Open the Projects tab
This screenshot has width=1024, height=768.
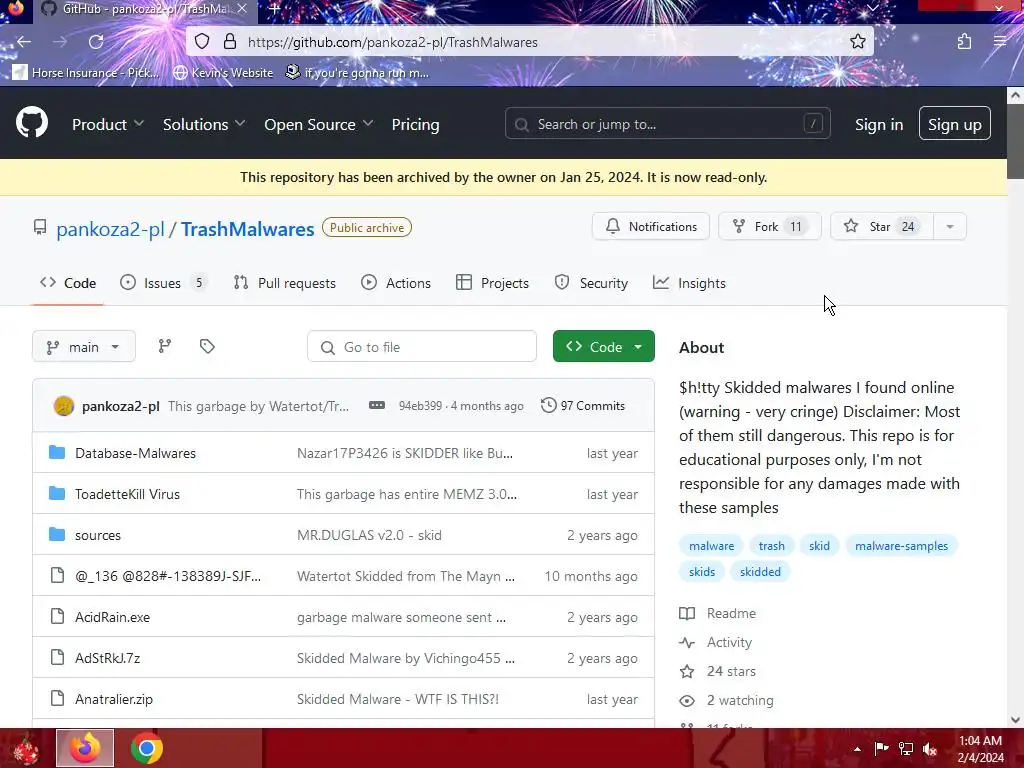[492, 283]
